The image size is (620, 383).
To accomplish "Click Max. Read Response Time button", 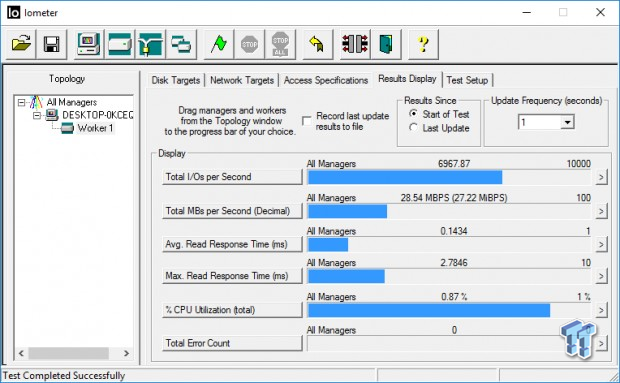I will pos(232,276).
